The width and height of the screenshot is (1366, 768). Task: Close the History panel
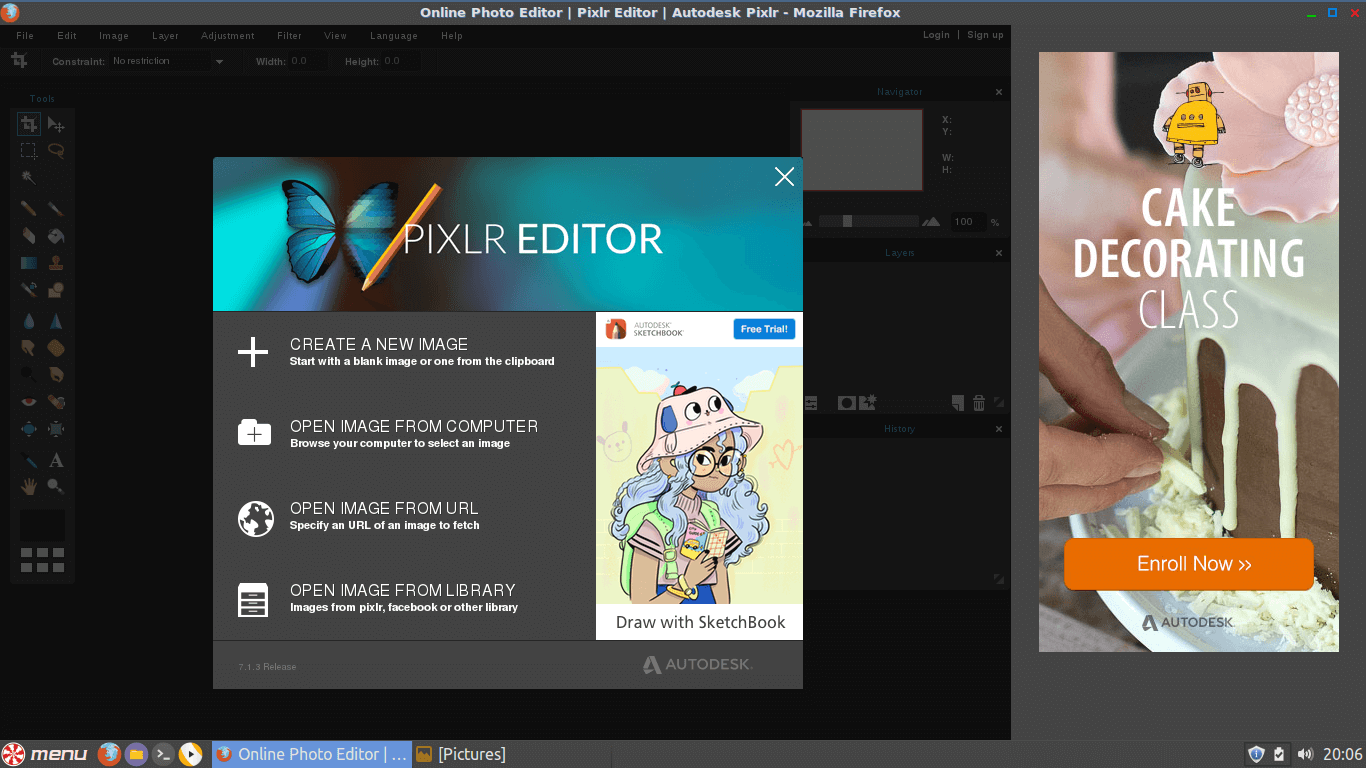[x=998, y=429]
